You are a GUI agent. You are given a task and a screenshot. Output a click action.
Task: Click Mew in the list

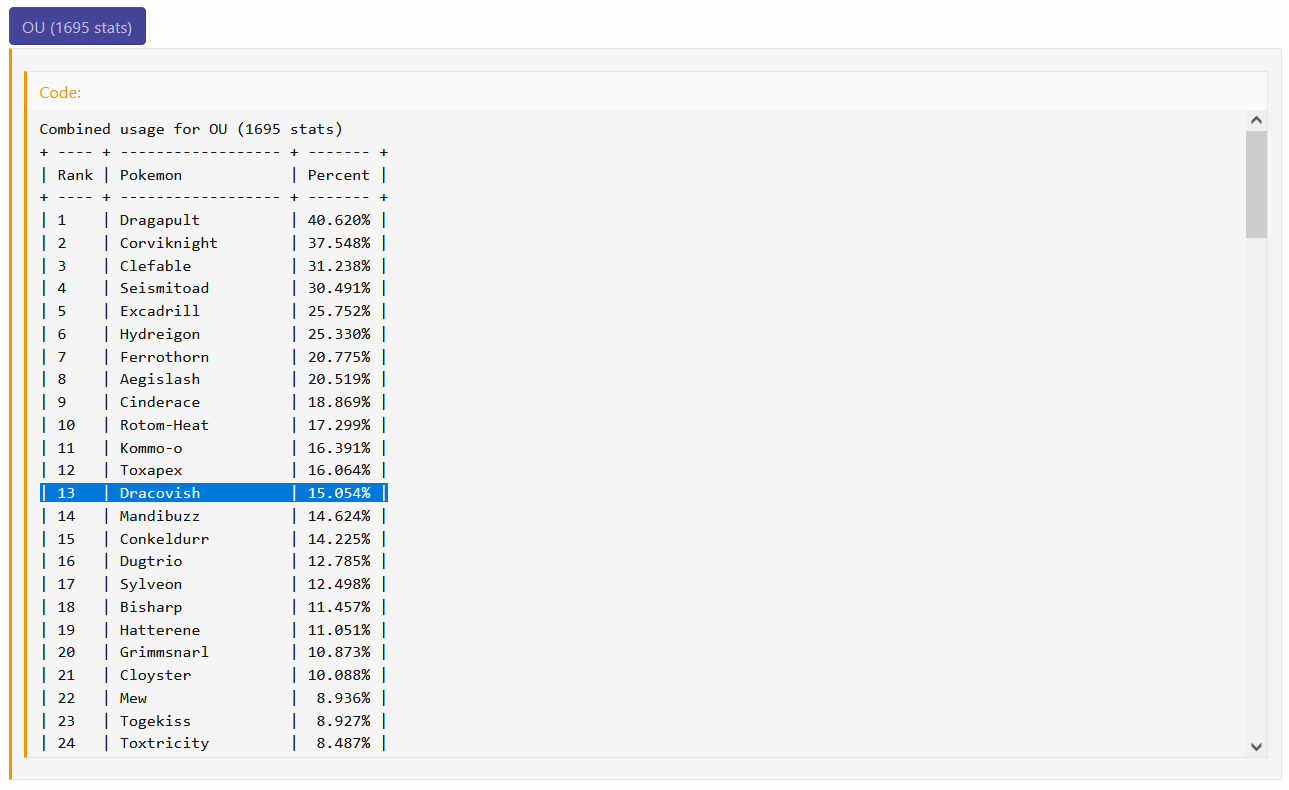133,698
